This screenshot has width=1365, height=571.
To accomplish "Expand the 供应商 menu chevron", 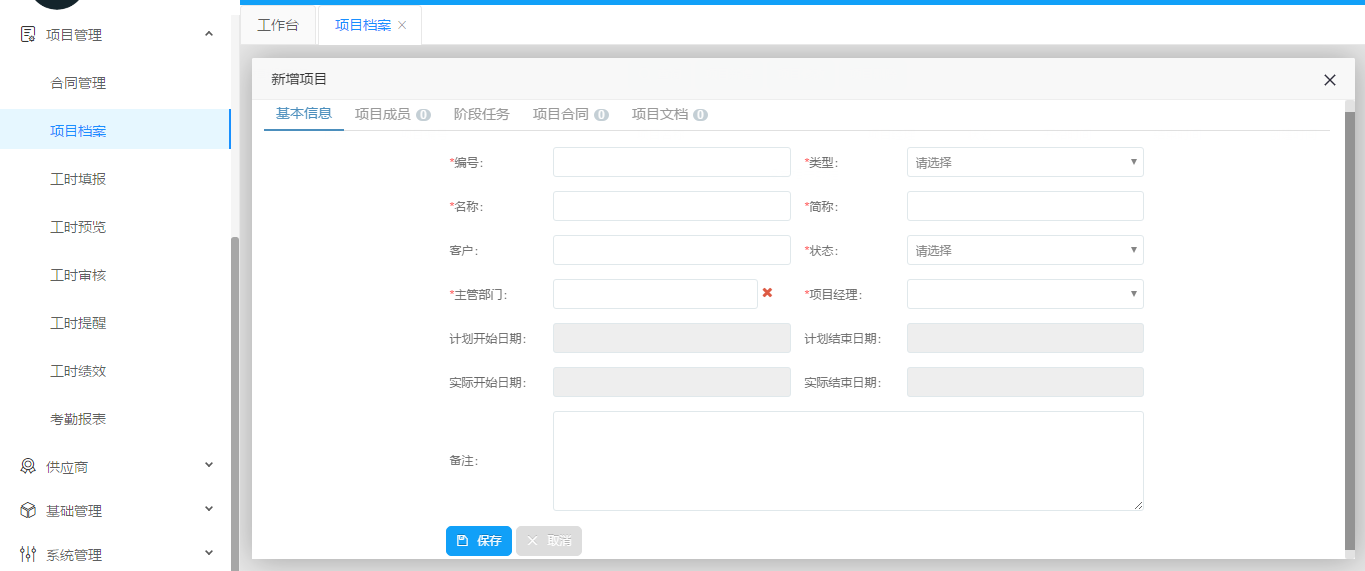I will coord(209,465).
